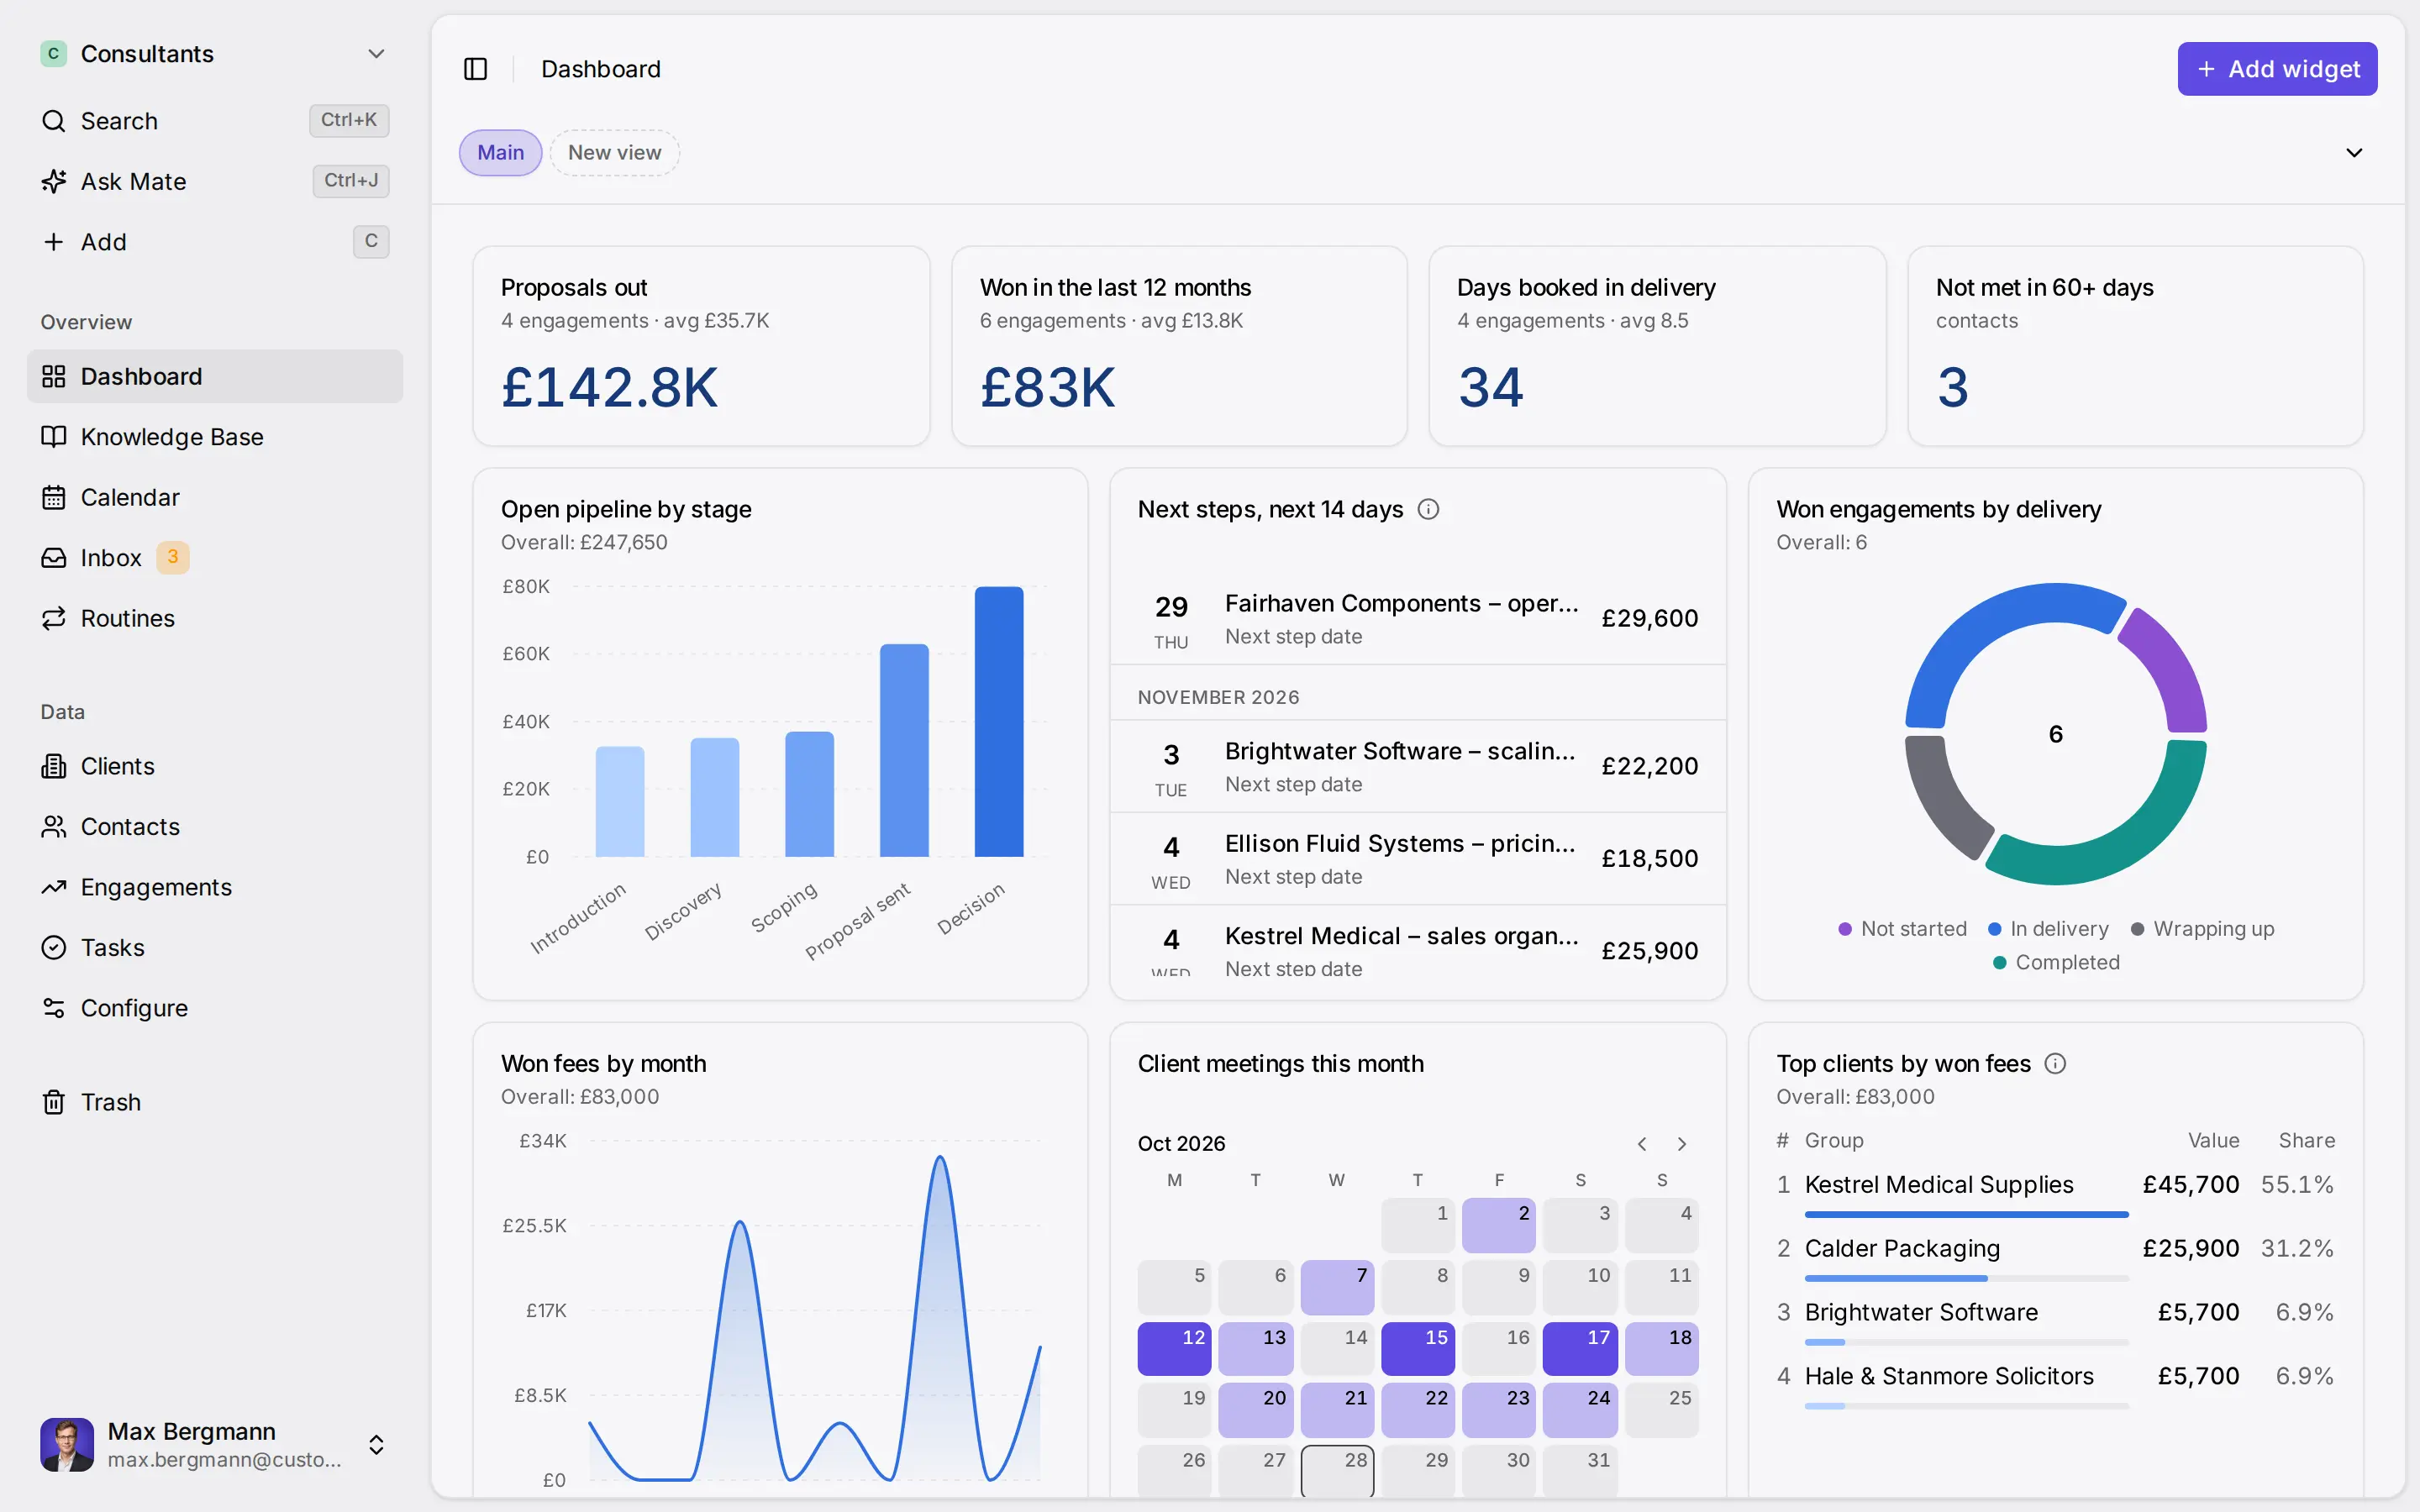Click the Tasks check-circle icon

[x=53, y=948]
